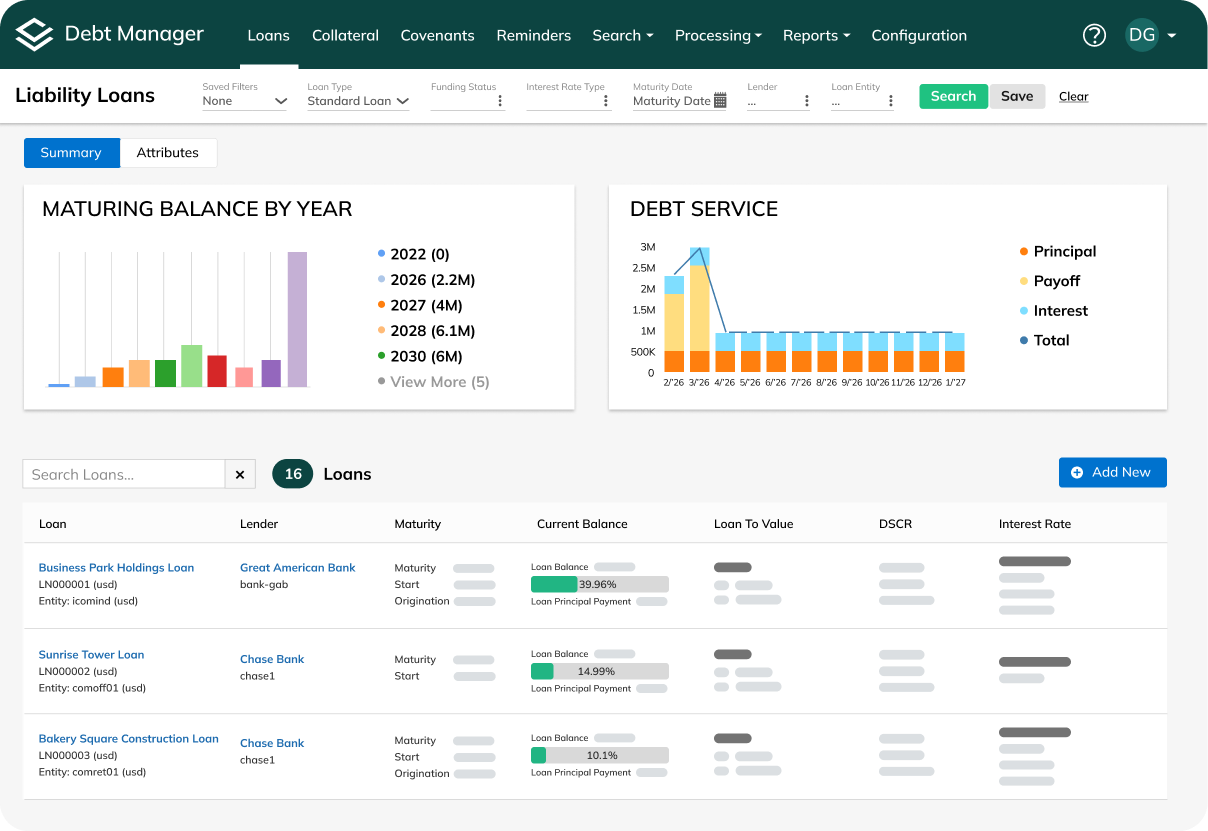Click inside the Search Loans field
Image resolution: width=1208 pixels, height=831 pixels.
(124, 474)
